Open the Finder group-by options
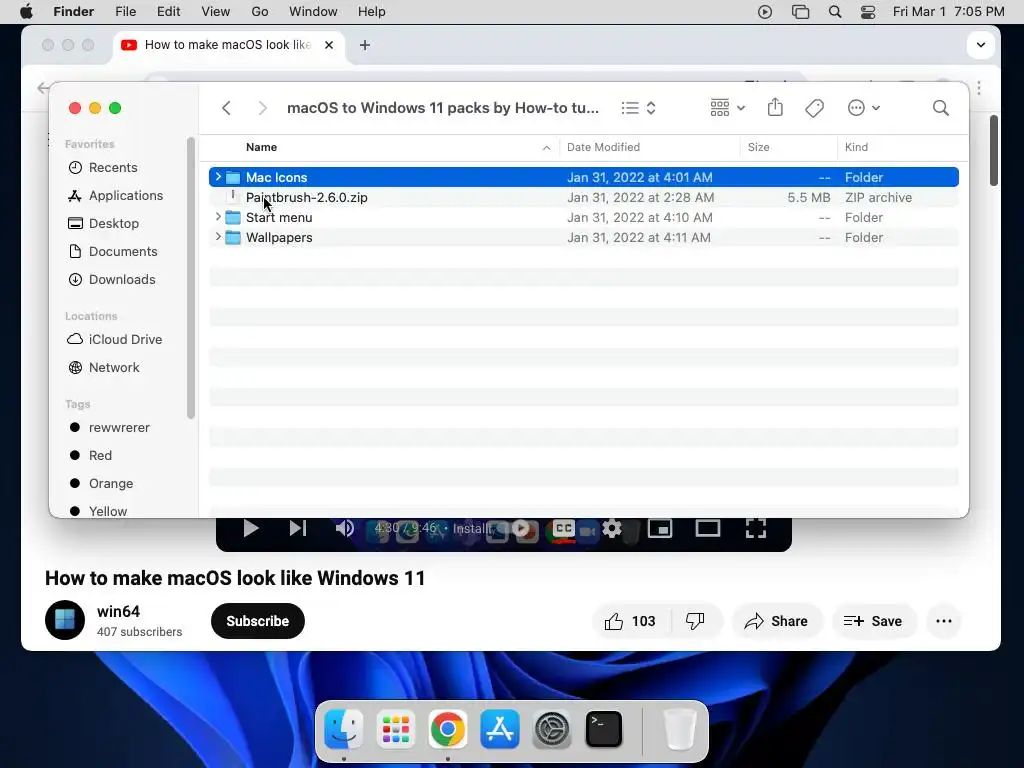 727,108
